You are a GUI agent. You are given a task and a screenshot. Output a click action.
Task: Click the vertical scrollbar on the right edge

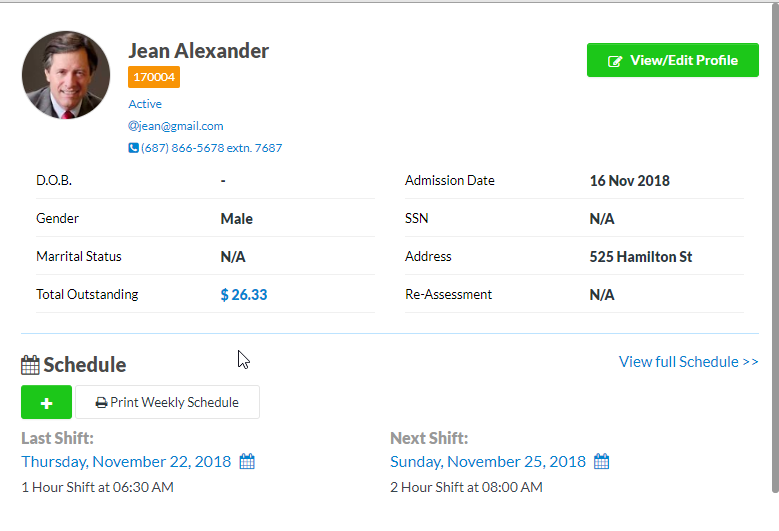[x=774, y=250]
